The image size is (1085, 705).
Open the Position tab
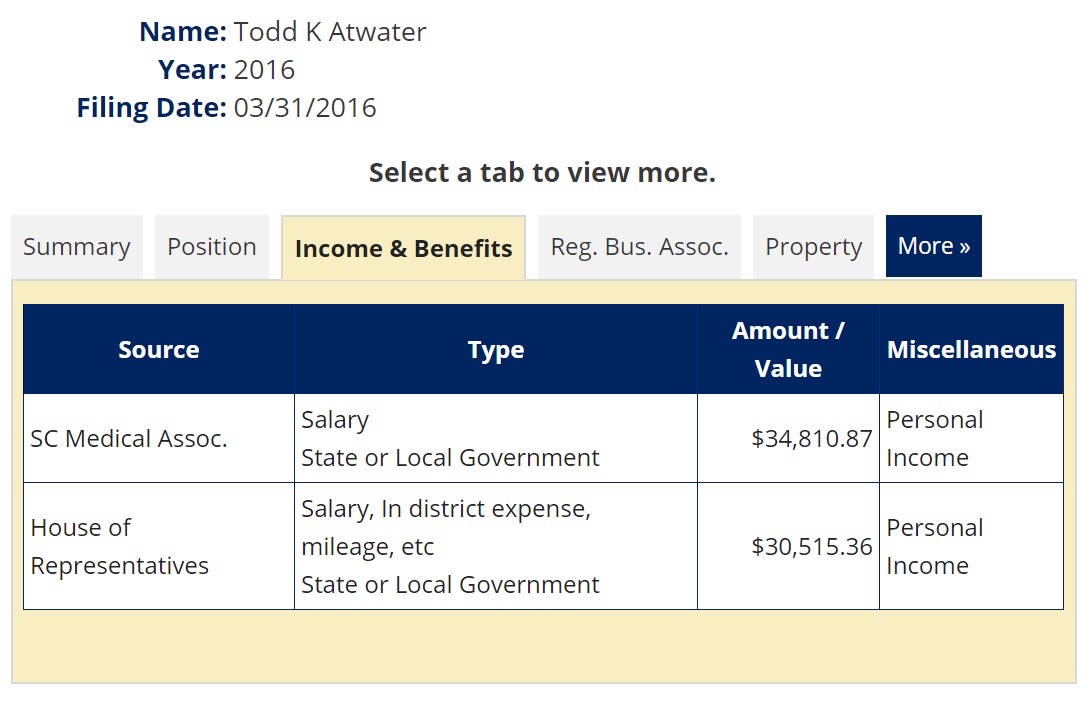(x=212, y=247)
